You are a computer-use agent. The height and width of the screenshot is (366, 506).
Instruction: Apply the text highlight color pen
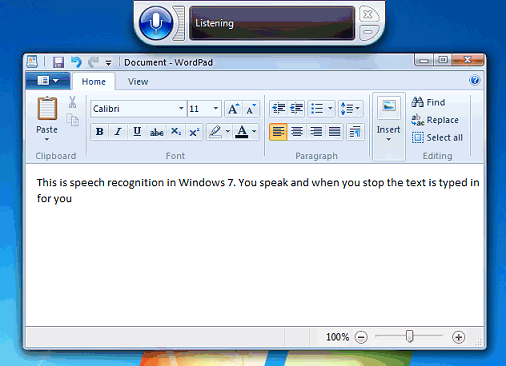[215, 132]
